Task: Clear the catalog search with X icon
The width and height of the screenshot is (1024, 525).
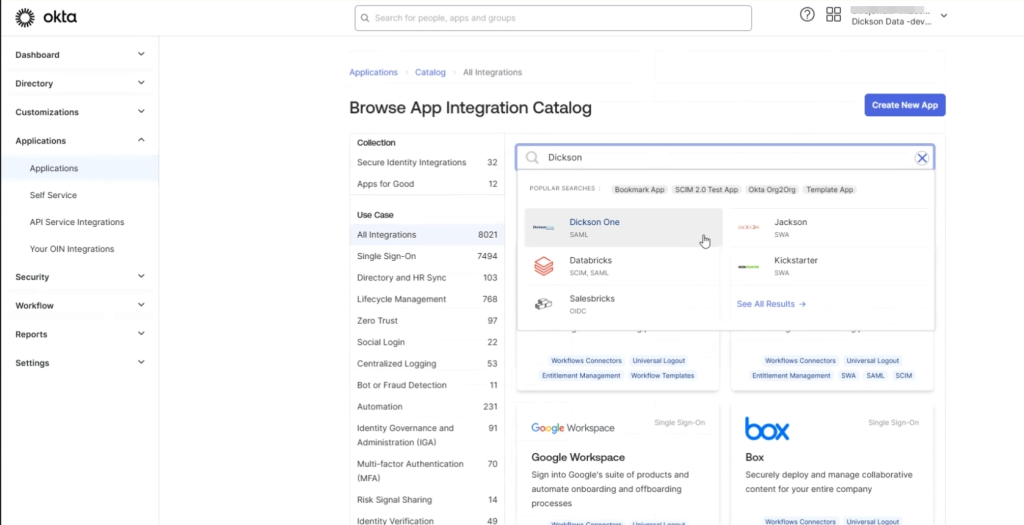Action: (921, 158)
